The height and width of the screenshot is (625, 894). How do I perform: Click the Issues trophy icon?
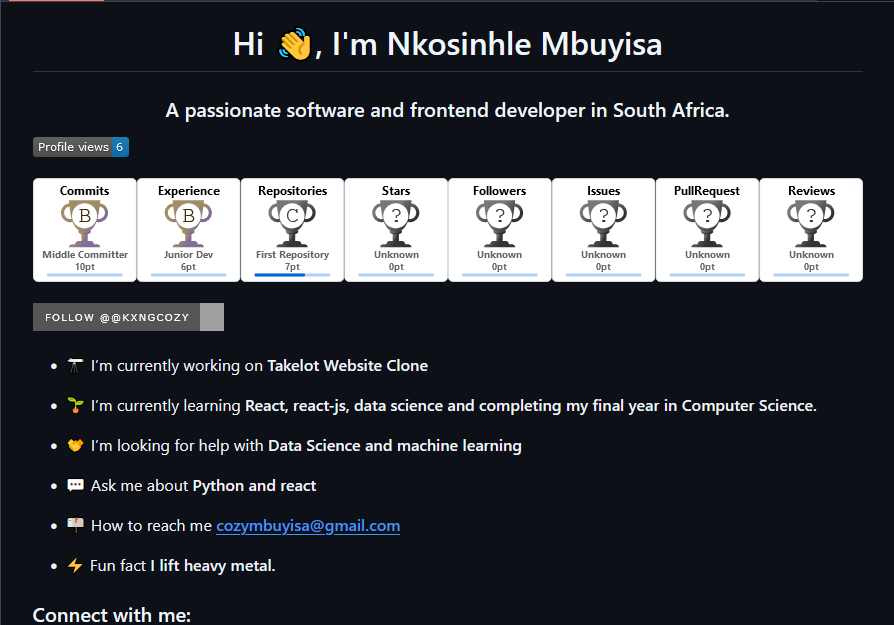(603, 223)
